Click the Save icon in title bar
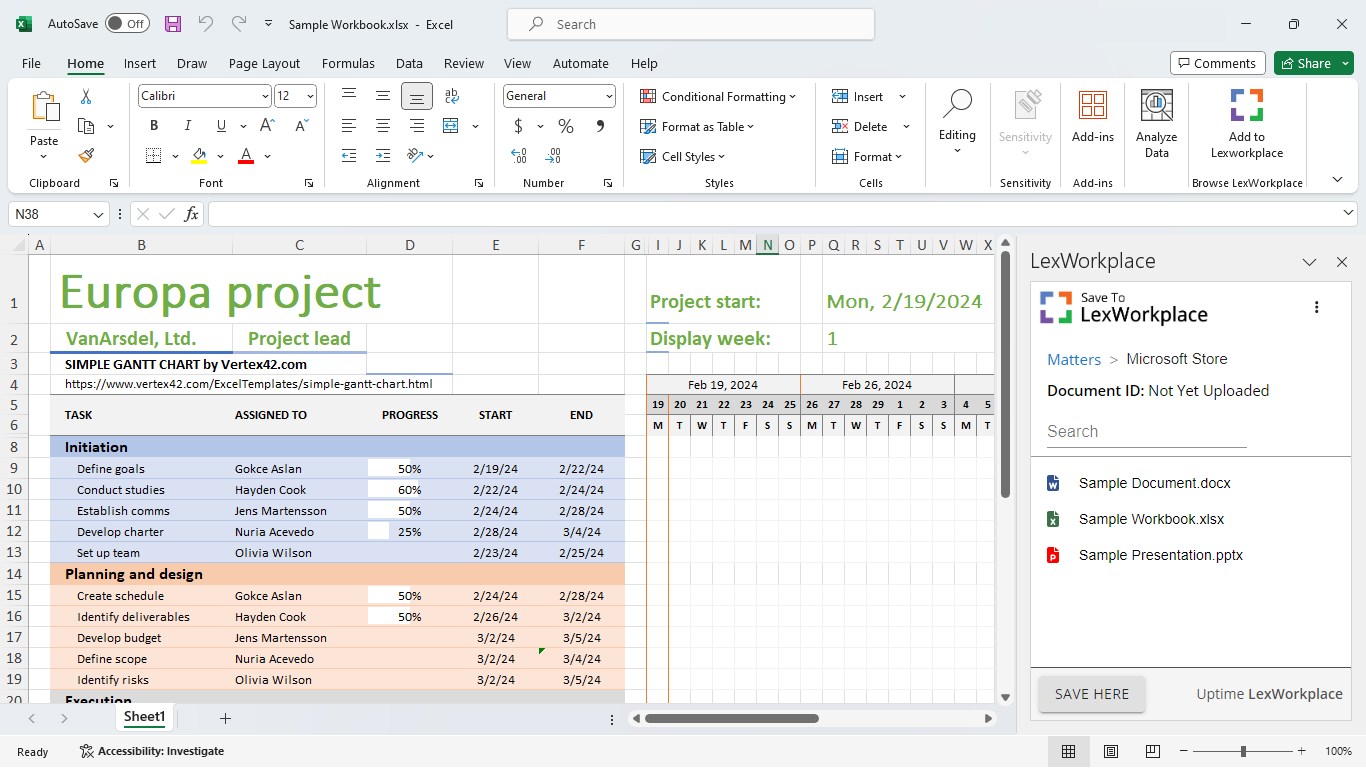The height and width of the screenshot is (768, 1366). [173, 24]
